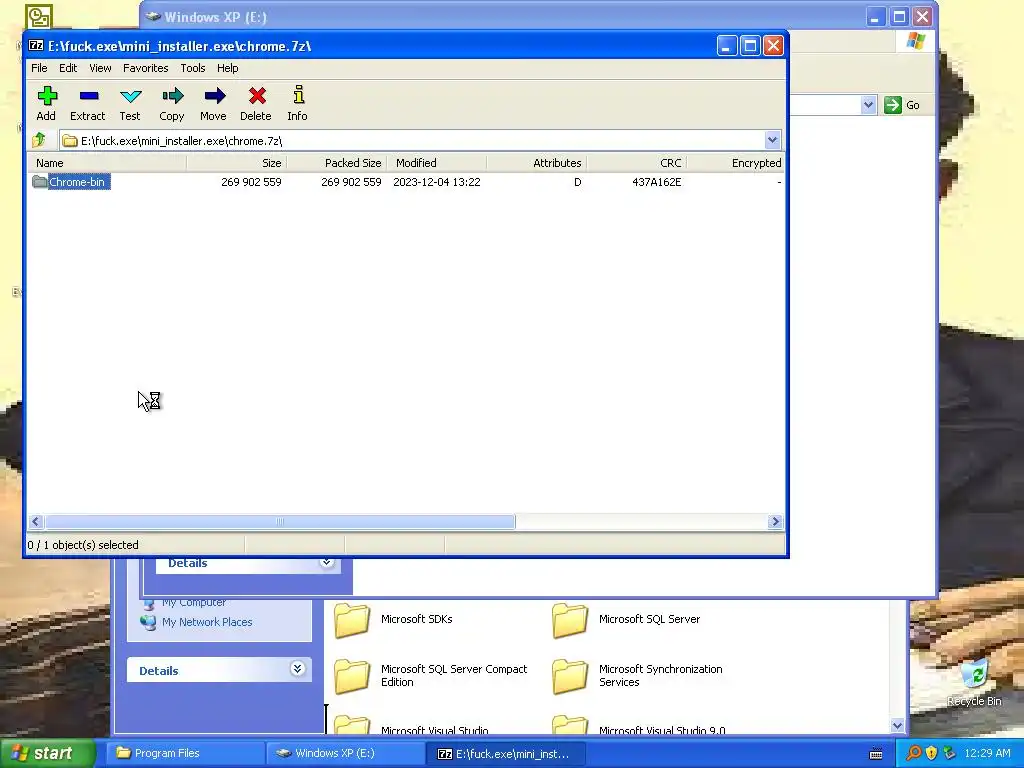Open the View menu
This screenshot has height=768, width=1024.
100,68
